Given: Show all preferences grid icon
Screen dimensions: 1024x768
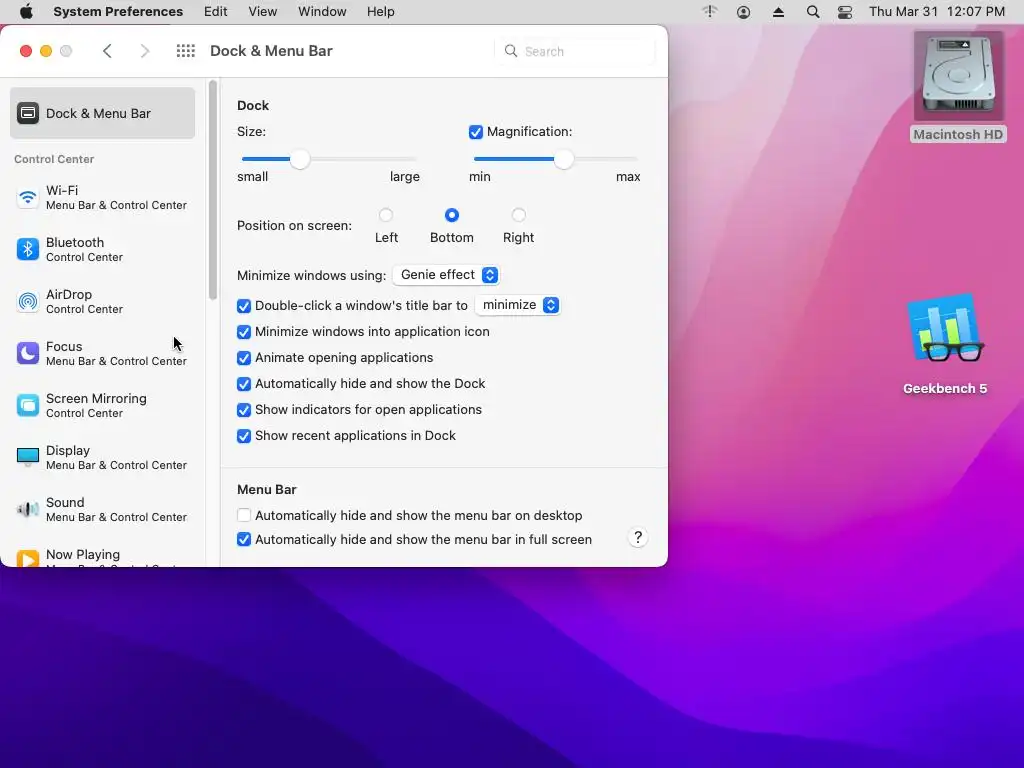Looking at the screenshot, I should (x=185, y=51).
